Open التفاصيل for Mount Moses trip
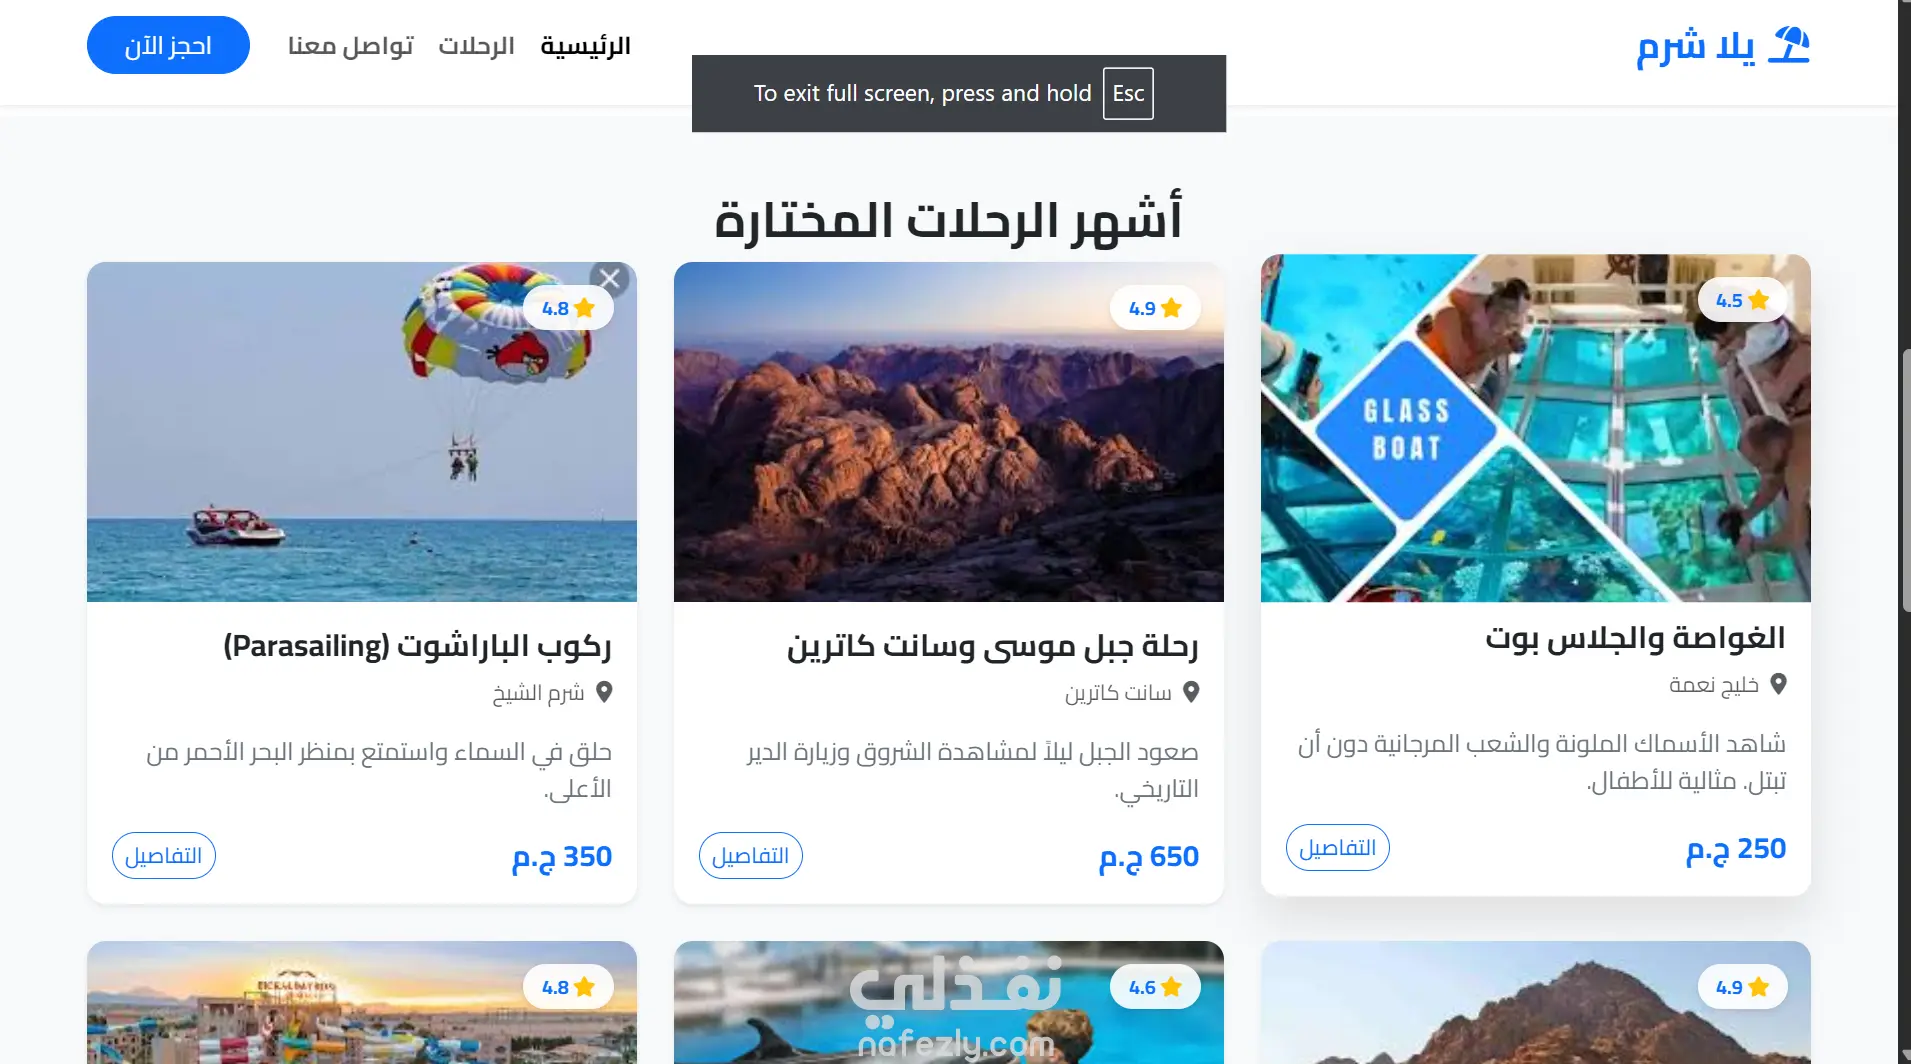This screenshot has width=1911, height=1064. (751, 856)
